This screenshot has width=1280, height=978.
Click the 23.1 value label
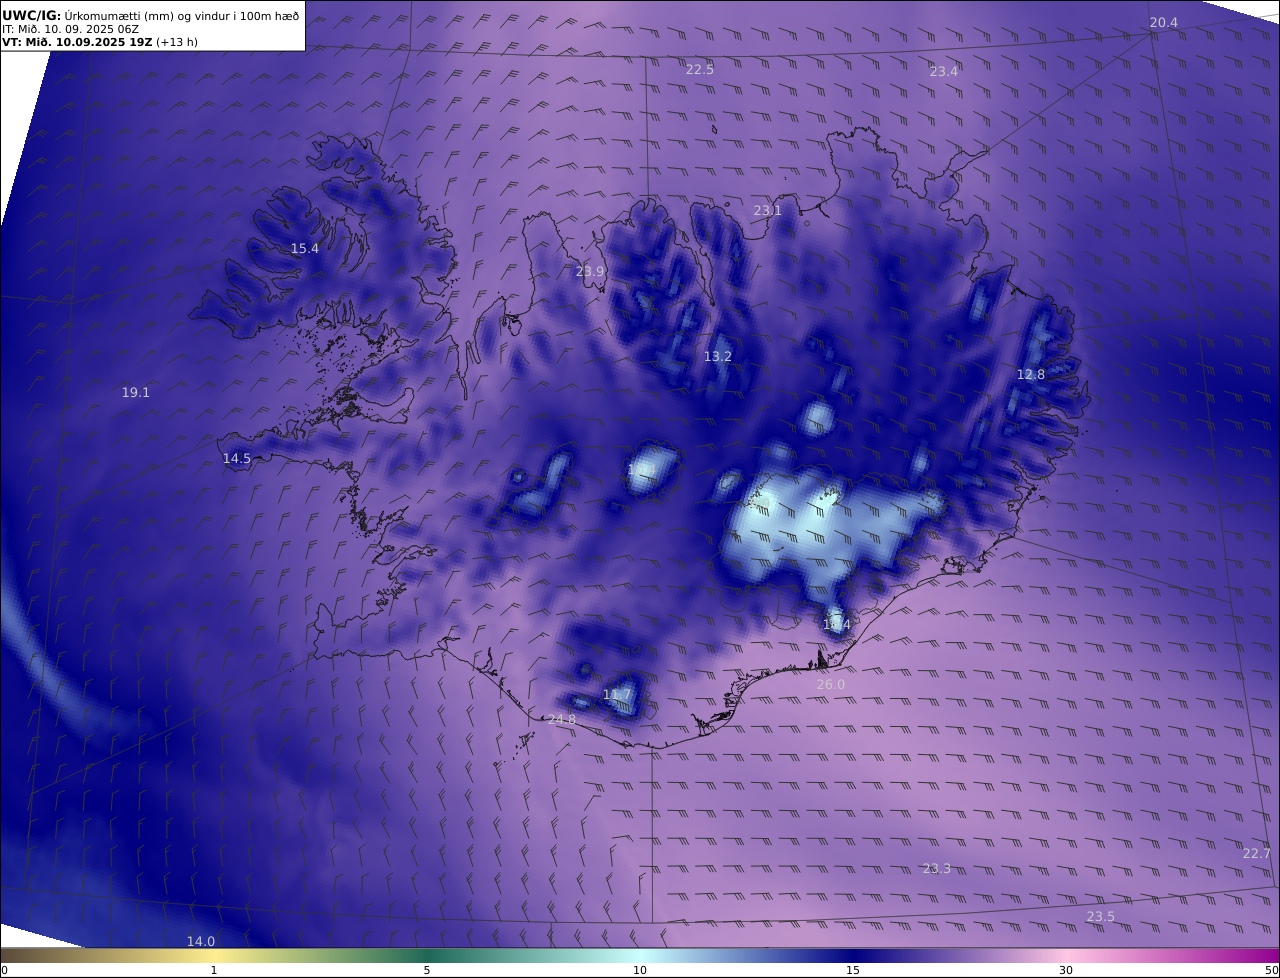[767, 211]
